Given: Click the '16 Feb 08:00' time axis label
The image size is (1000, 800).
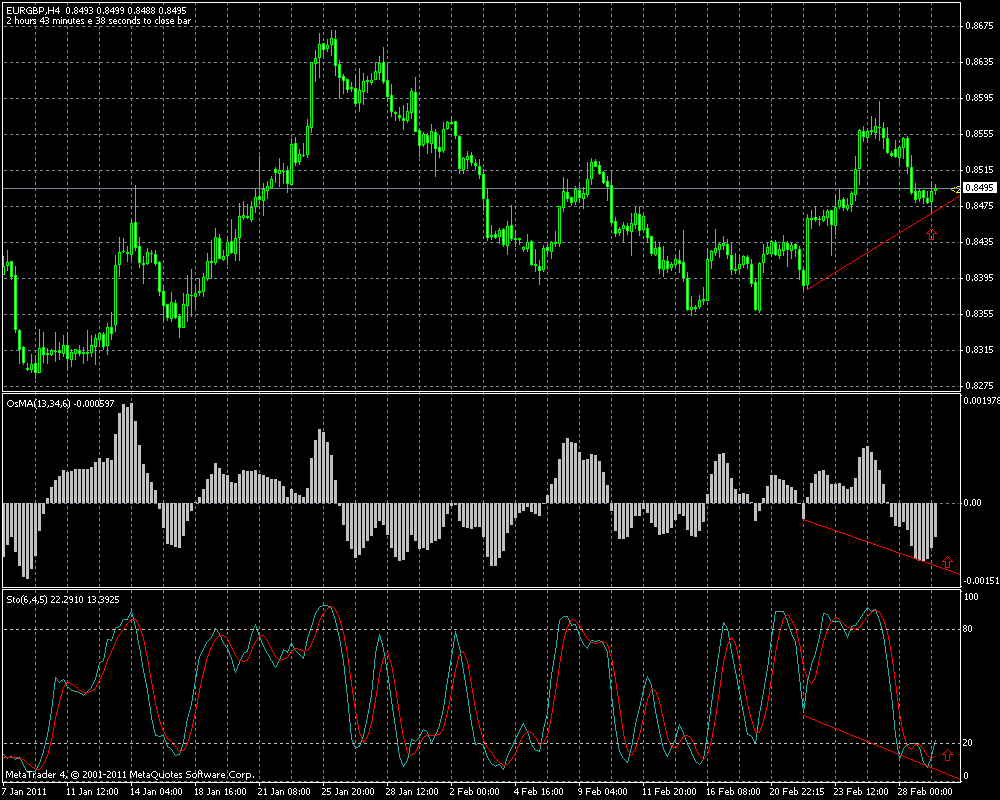Looking at the screenshot, I should 732,792.
